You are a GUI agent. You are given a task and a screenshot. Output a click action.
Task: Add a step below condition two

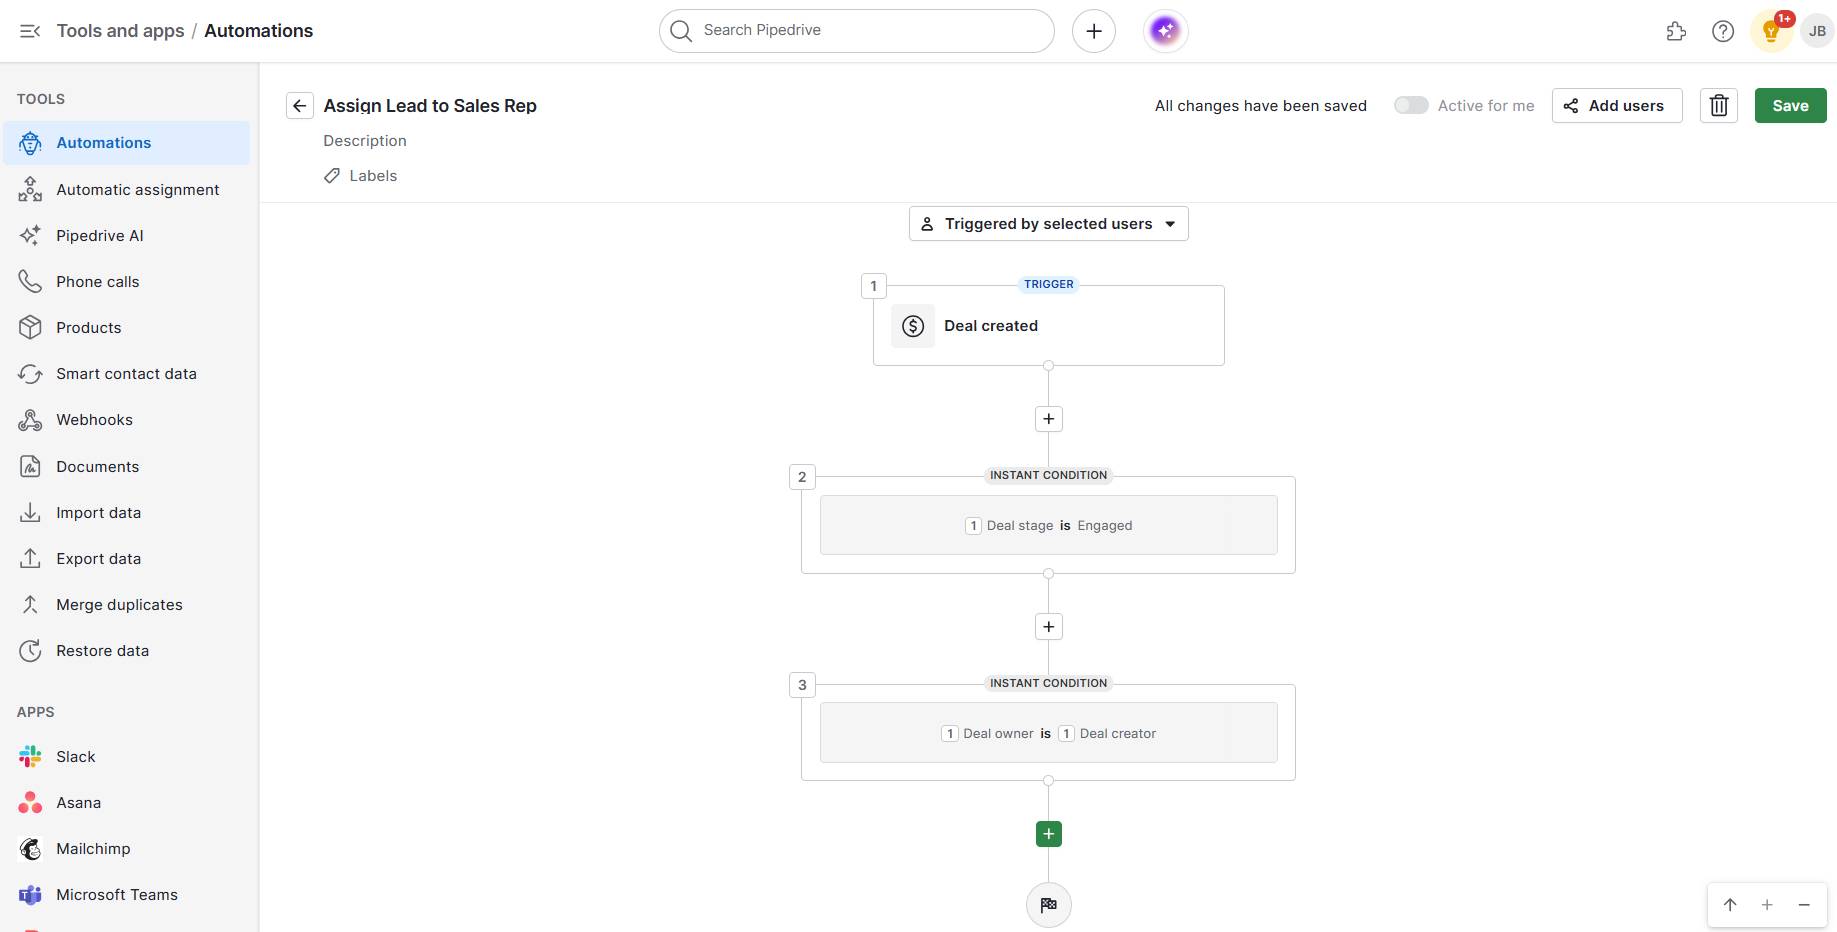1048,627
